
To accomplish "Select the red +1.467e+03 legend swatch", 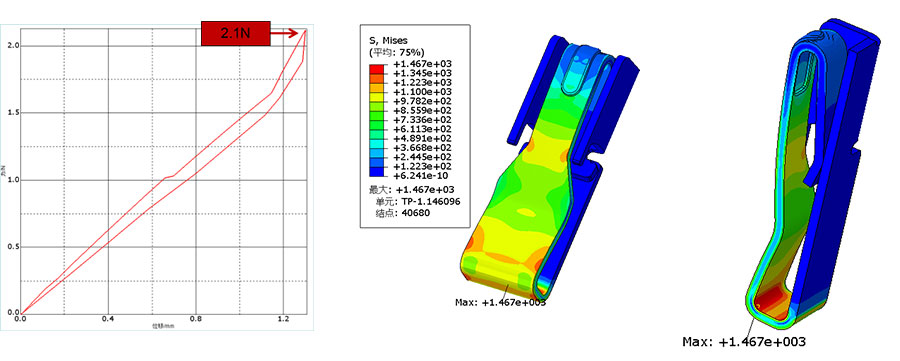I will click(x=378, y=68).
